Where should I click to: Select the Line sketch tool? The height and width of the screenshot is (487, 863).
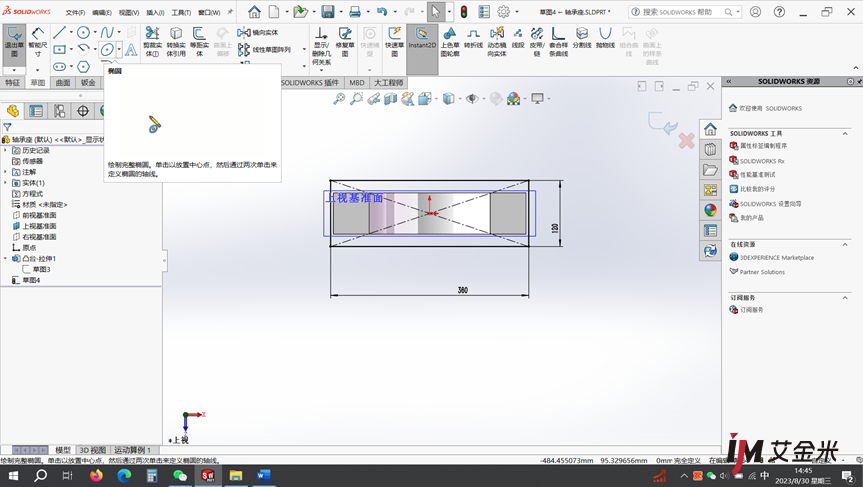tap(59, 32)
